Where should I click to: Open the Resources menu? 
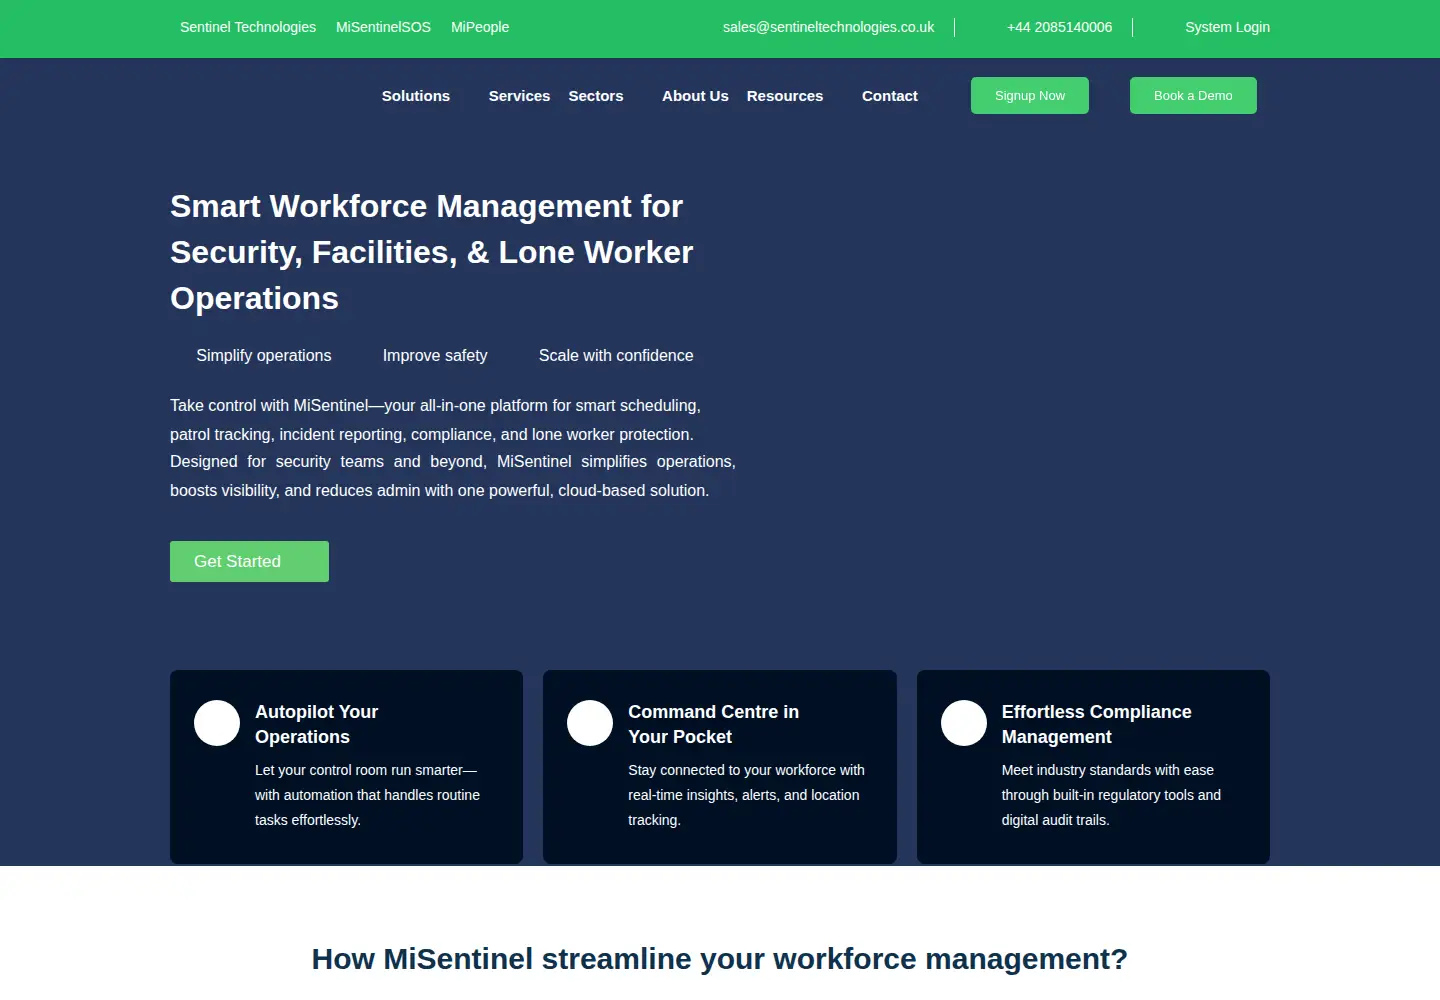click(x=785, y=96)
